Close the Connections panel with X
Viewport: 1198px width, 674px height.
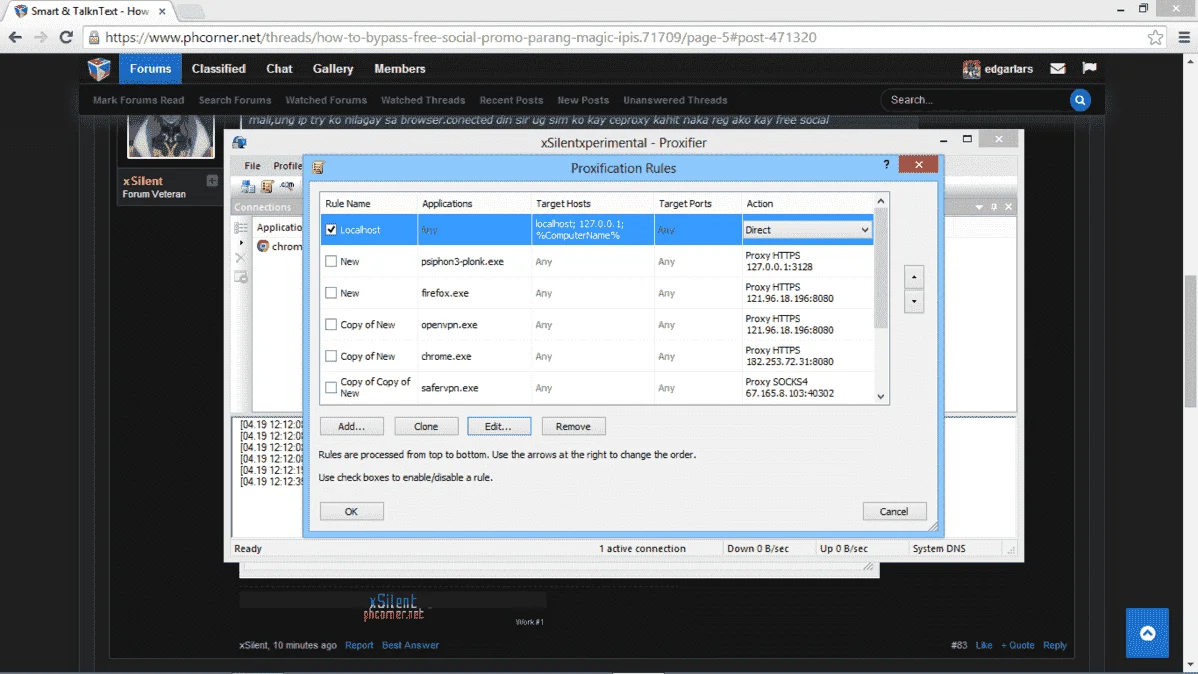click(x=1009, y=207)
